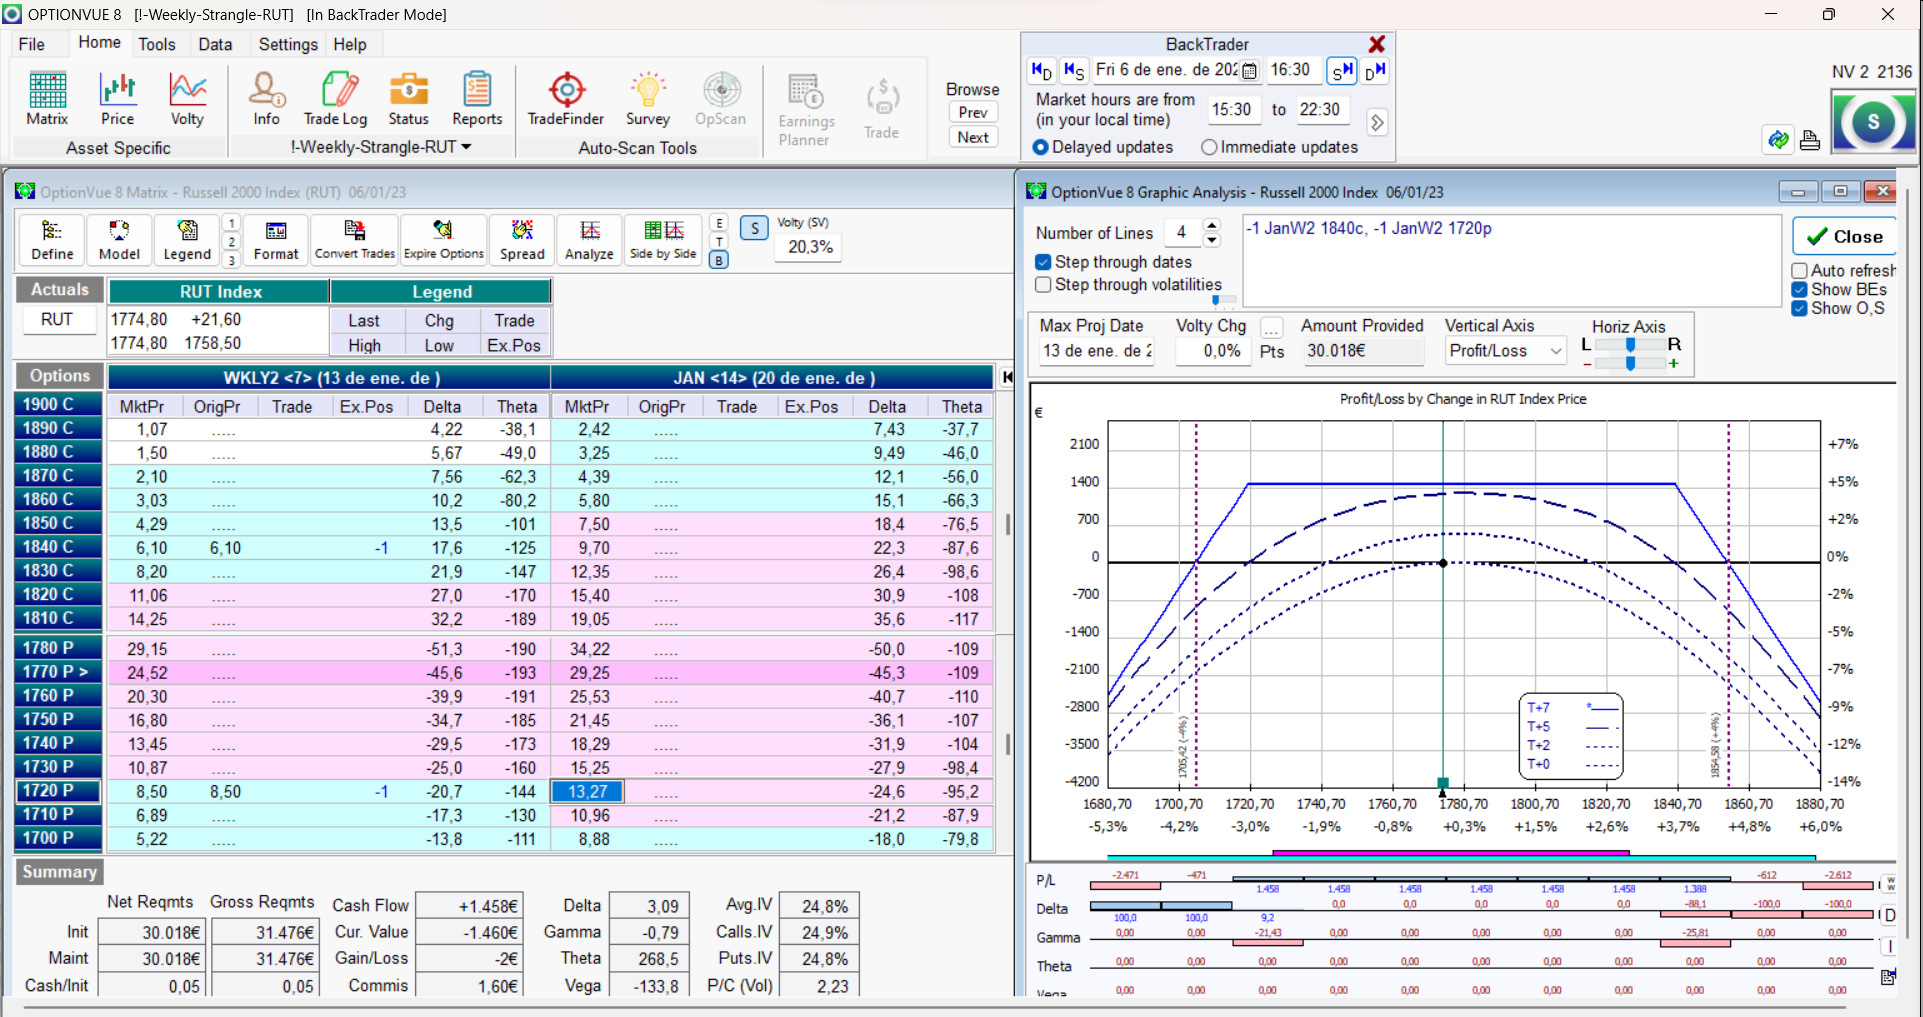
Task: Click the green Close button
Action: pos(1844,237)
